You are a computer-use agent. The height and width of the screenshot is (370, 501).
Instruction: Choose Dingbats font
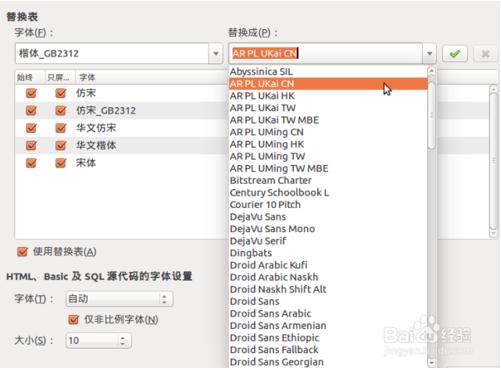pos(328,253)
